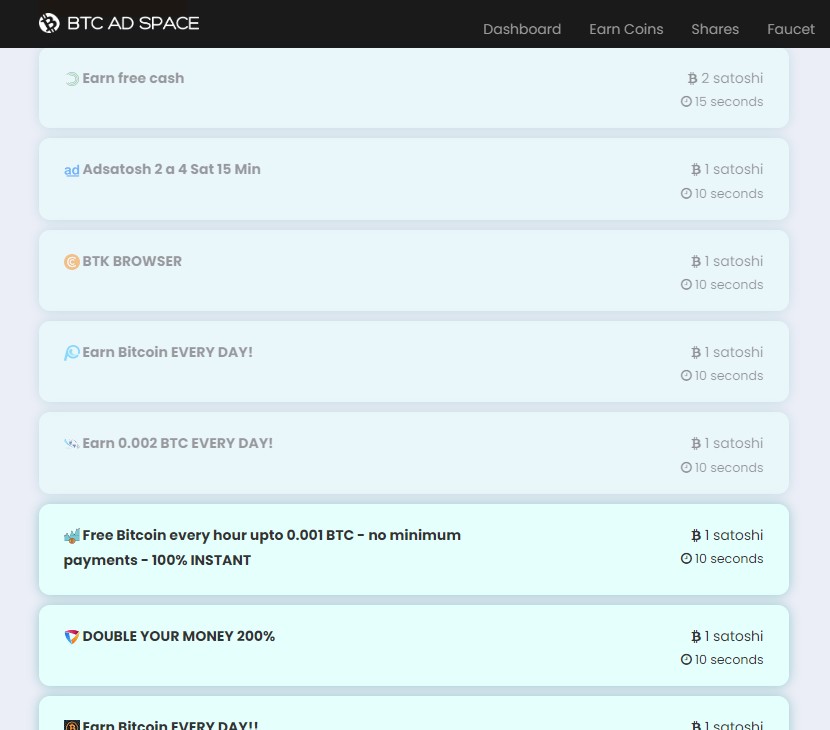Screen dimensions: 830x730
Task: Click the bitcoin symbol in the BTK BROWSER row
Action: 696,262
